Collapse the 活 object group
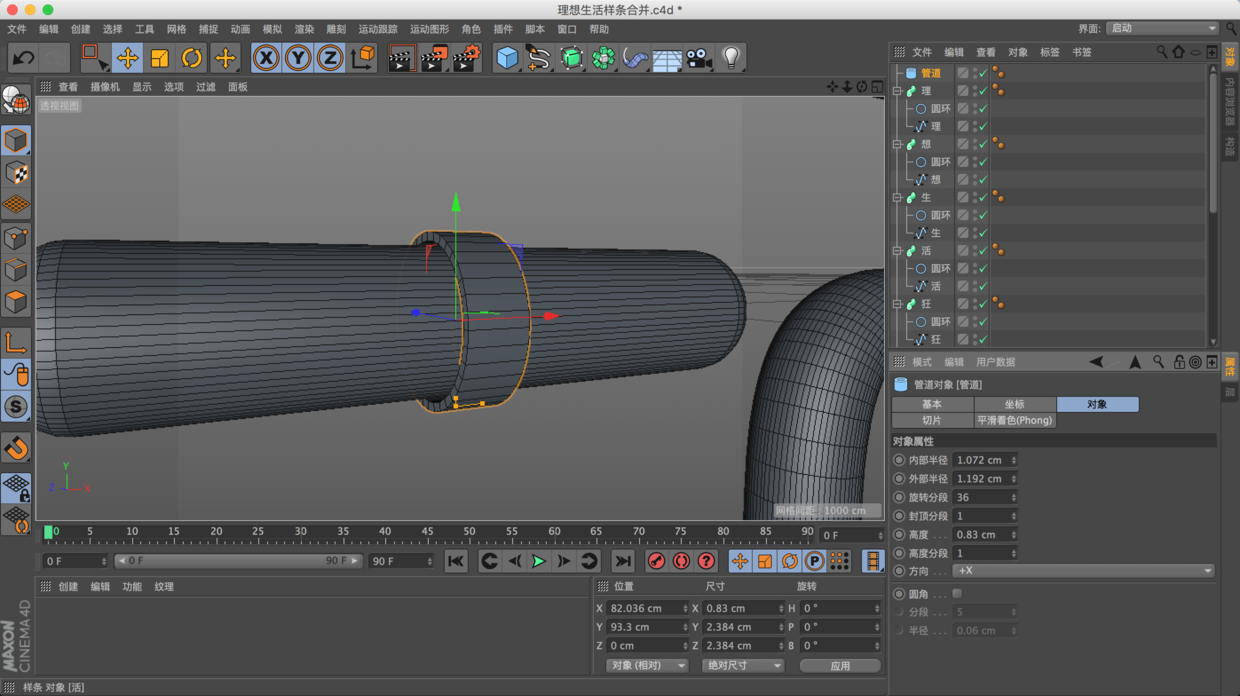This screenshot has width=1240, height=696. point(898,251)
